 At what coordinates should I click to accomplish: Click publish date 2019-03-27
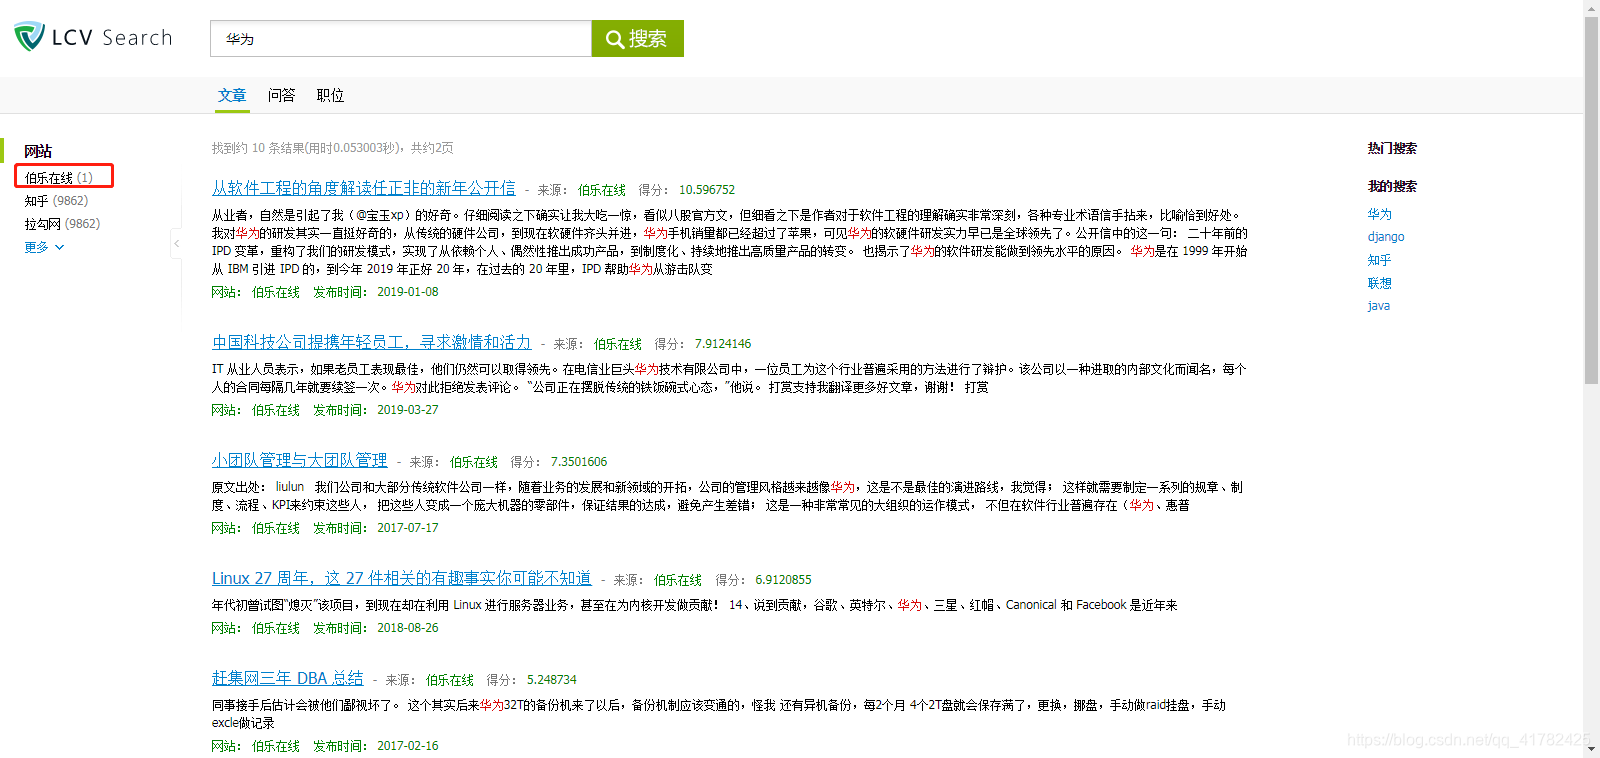tap(407, 410)
